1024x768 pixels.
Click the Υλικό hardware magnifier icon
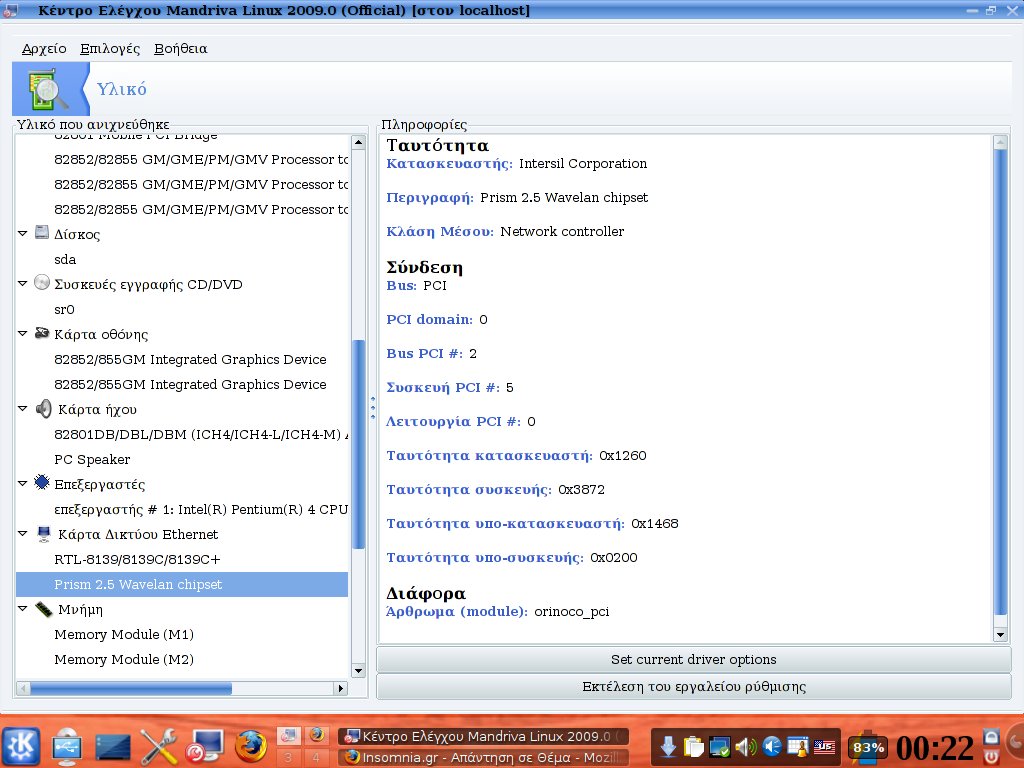pos(48,89)
